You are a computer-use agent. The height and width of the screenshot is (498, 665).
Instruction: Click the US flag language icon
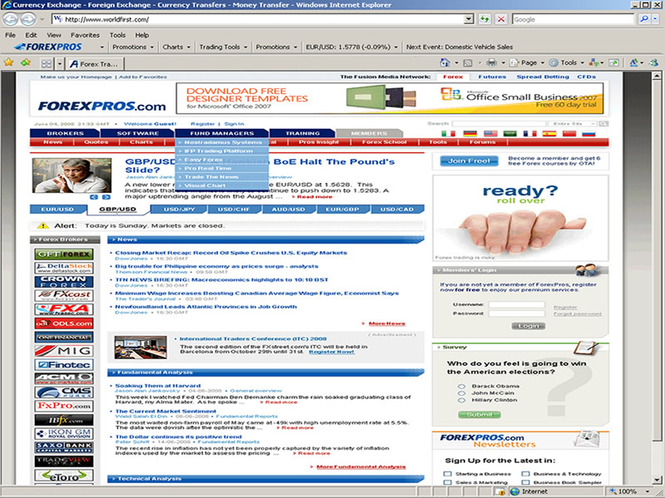pos(490,134)
